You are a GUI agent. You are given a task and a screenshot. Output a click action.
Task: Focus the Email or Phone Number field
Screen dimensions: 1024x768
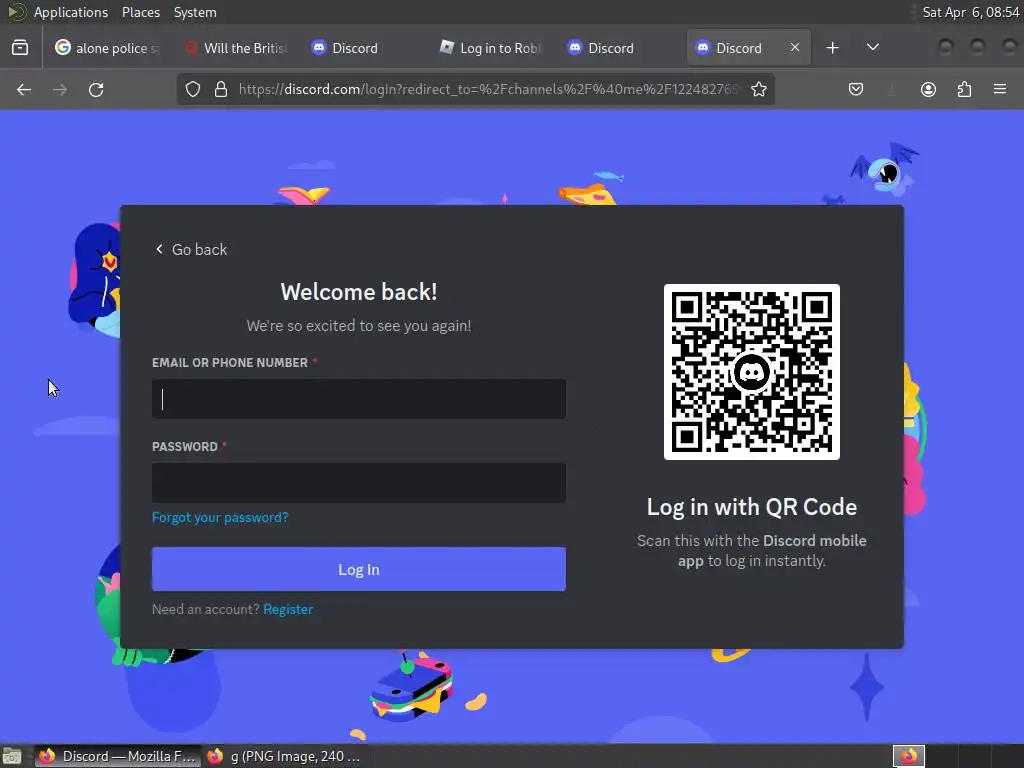tap(359, 398)
